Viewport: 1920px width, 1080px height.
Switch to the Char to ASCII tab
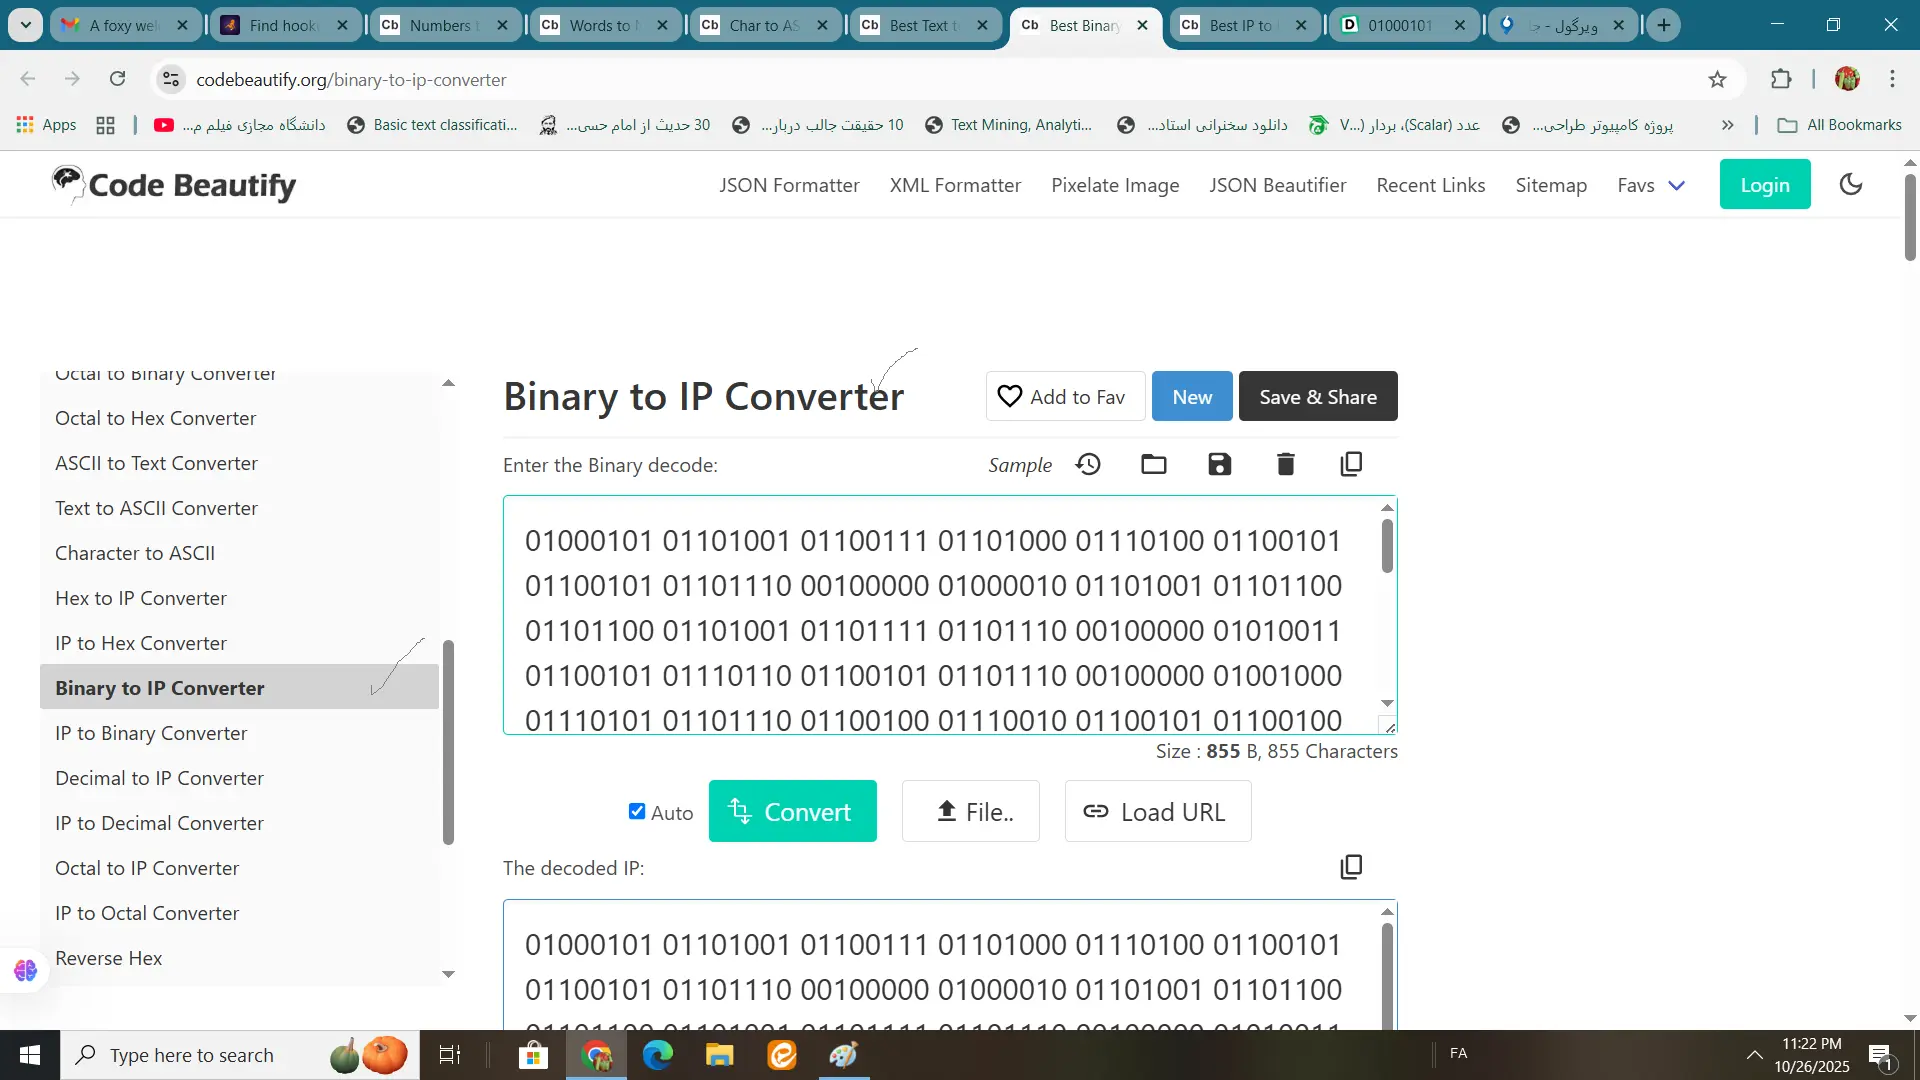[x=765, y=25]
